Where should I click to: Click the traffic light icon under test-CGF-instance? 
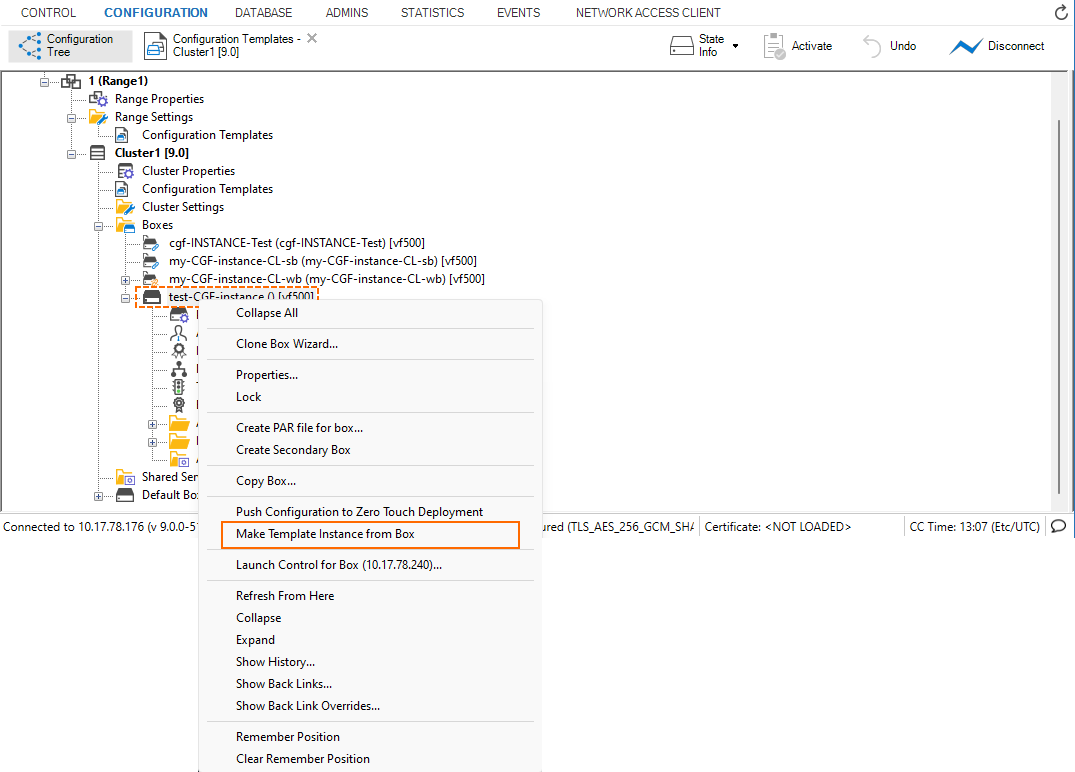click(x=178, y=387)
